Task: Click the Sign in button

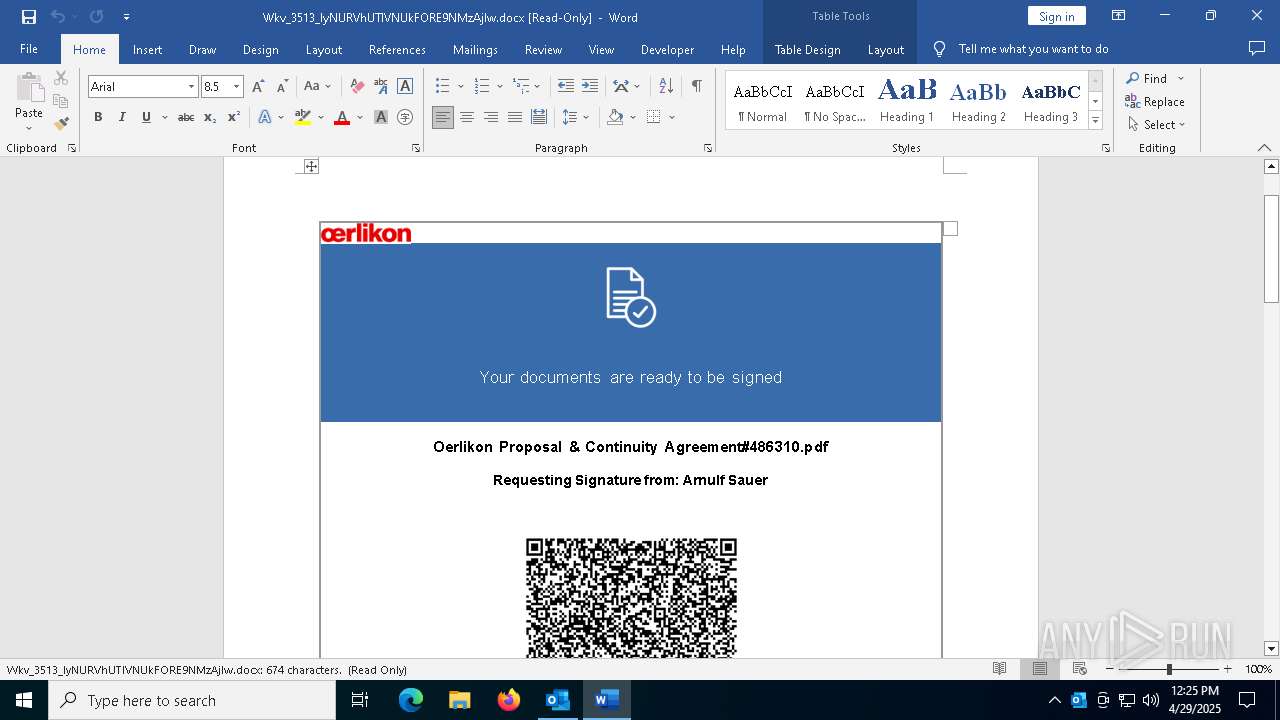Action: pos(1056,16)
